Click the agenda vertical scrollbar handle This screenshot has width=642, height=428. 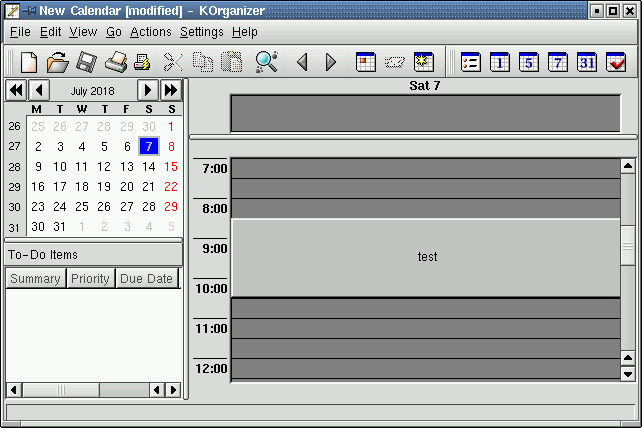(x=628, y=247)
